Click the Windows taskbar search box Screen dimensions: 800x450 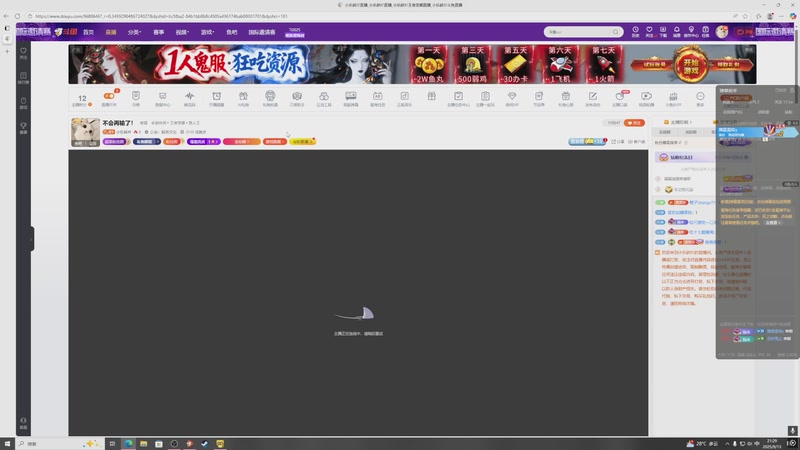click(x=59, y=443)
